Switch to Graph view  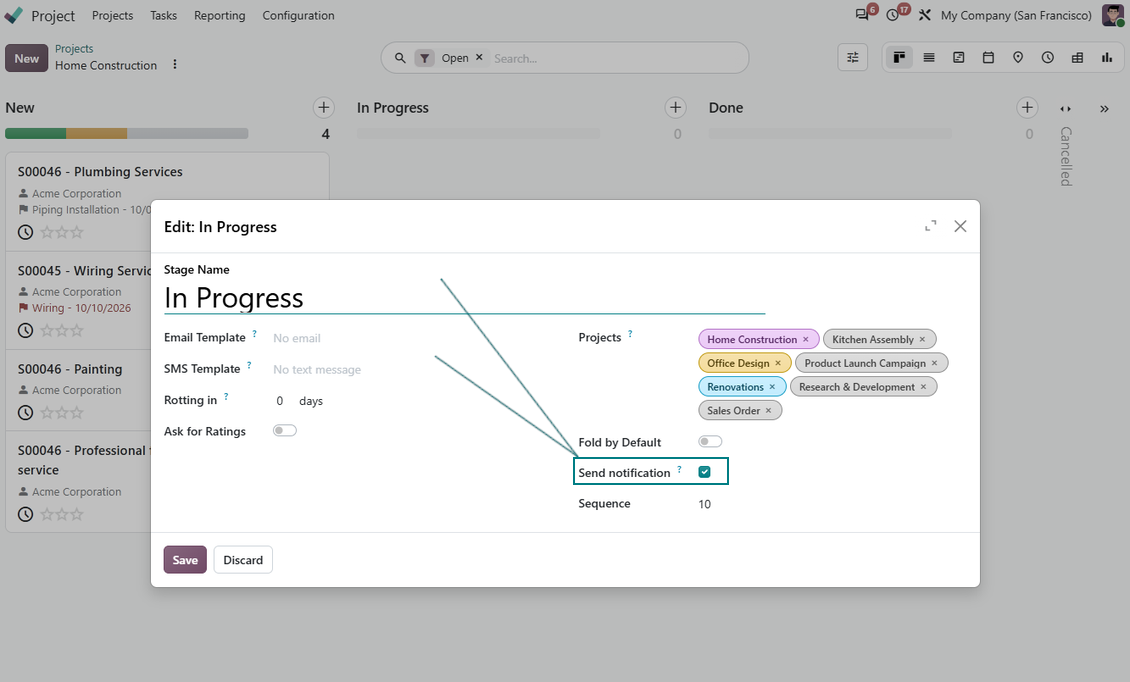tap(1107, 58)
